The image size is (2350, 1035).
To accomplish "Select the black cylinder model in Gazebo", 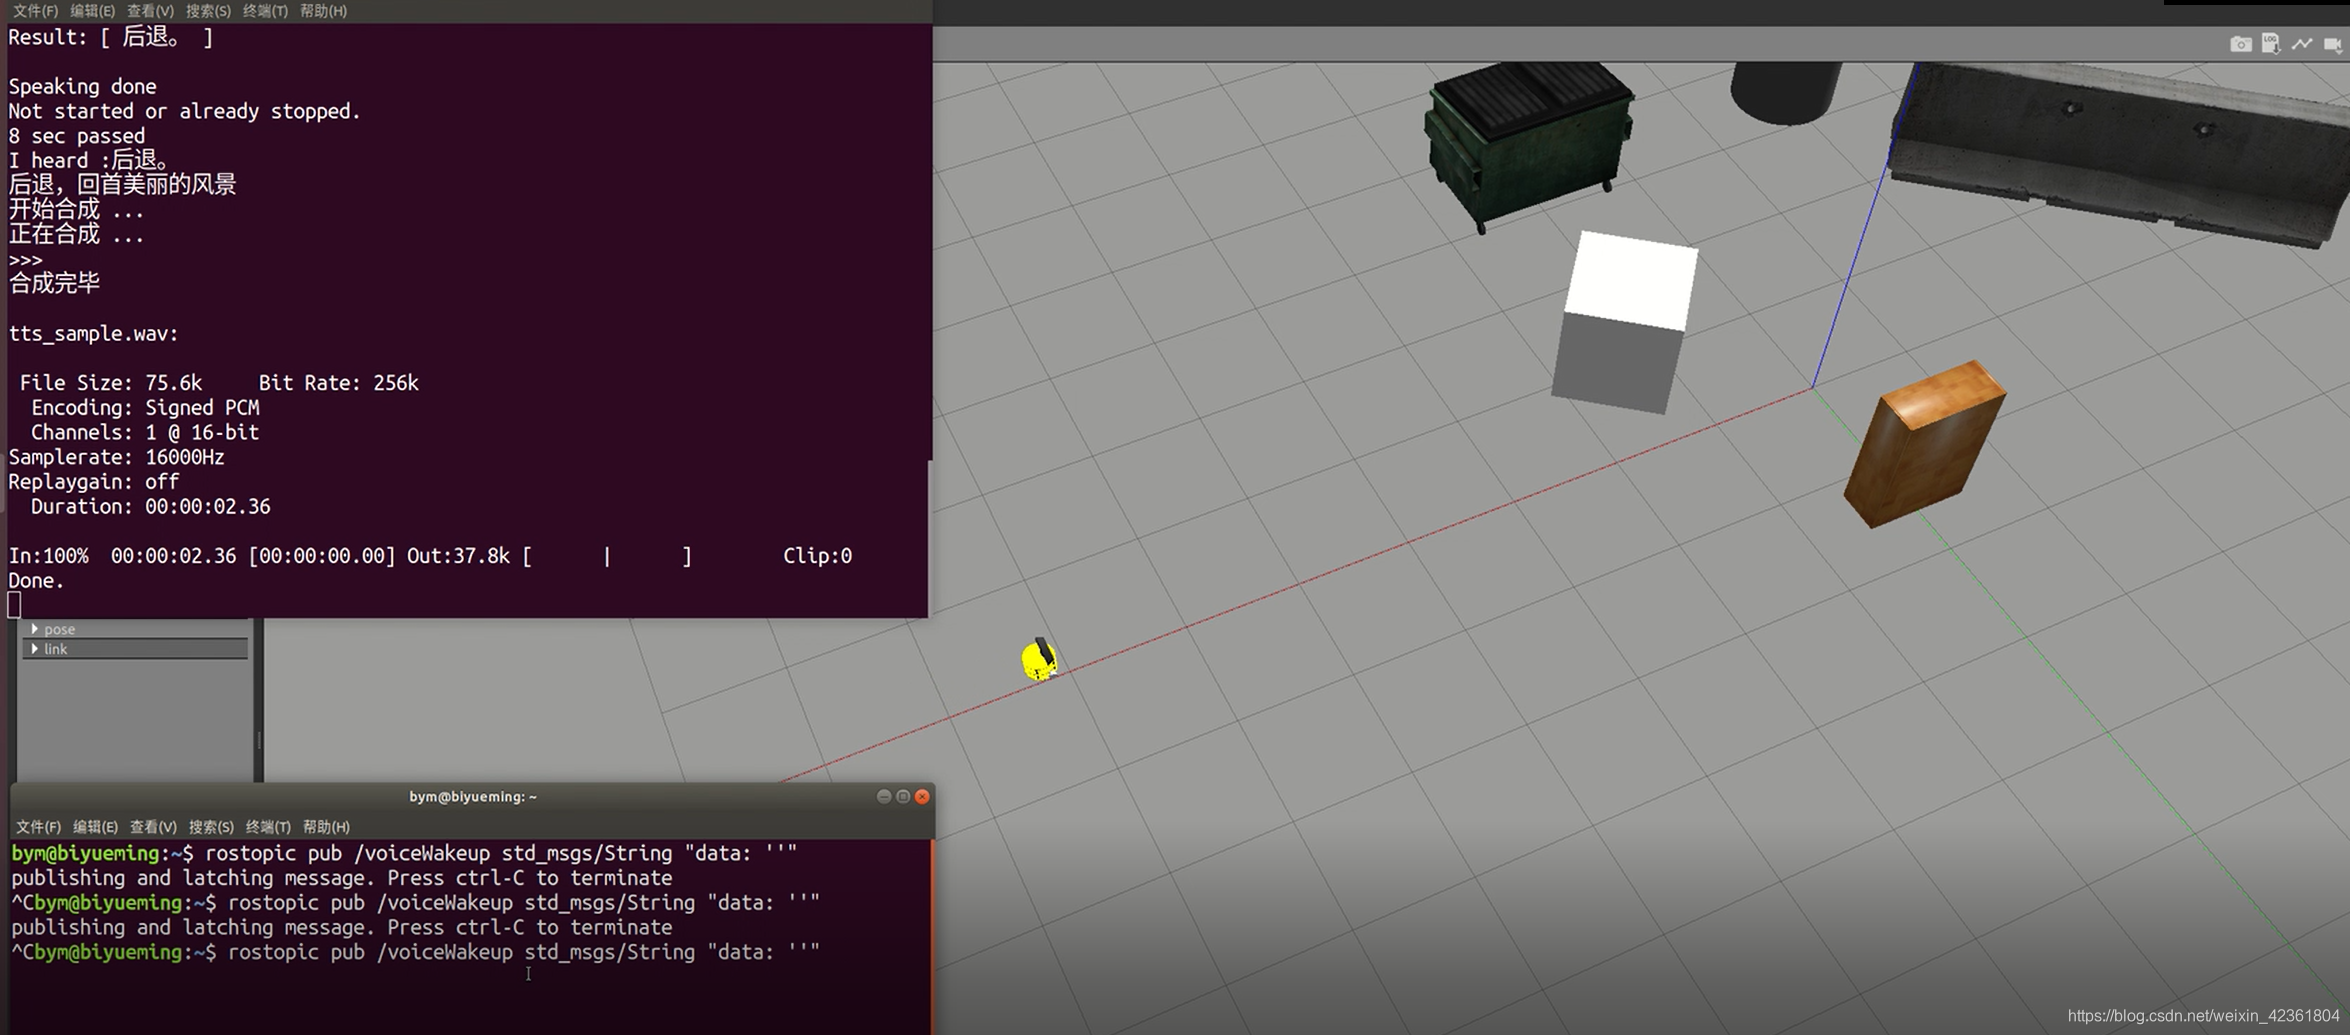I will pos(1786,92).
